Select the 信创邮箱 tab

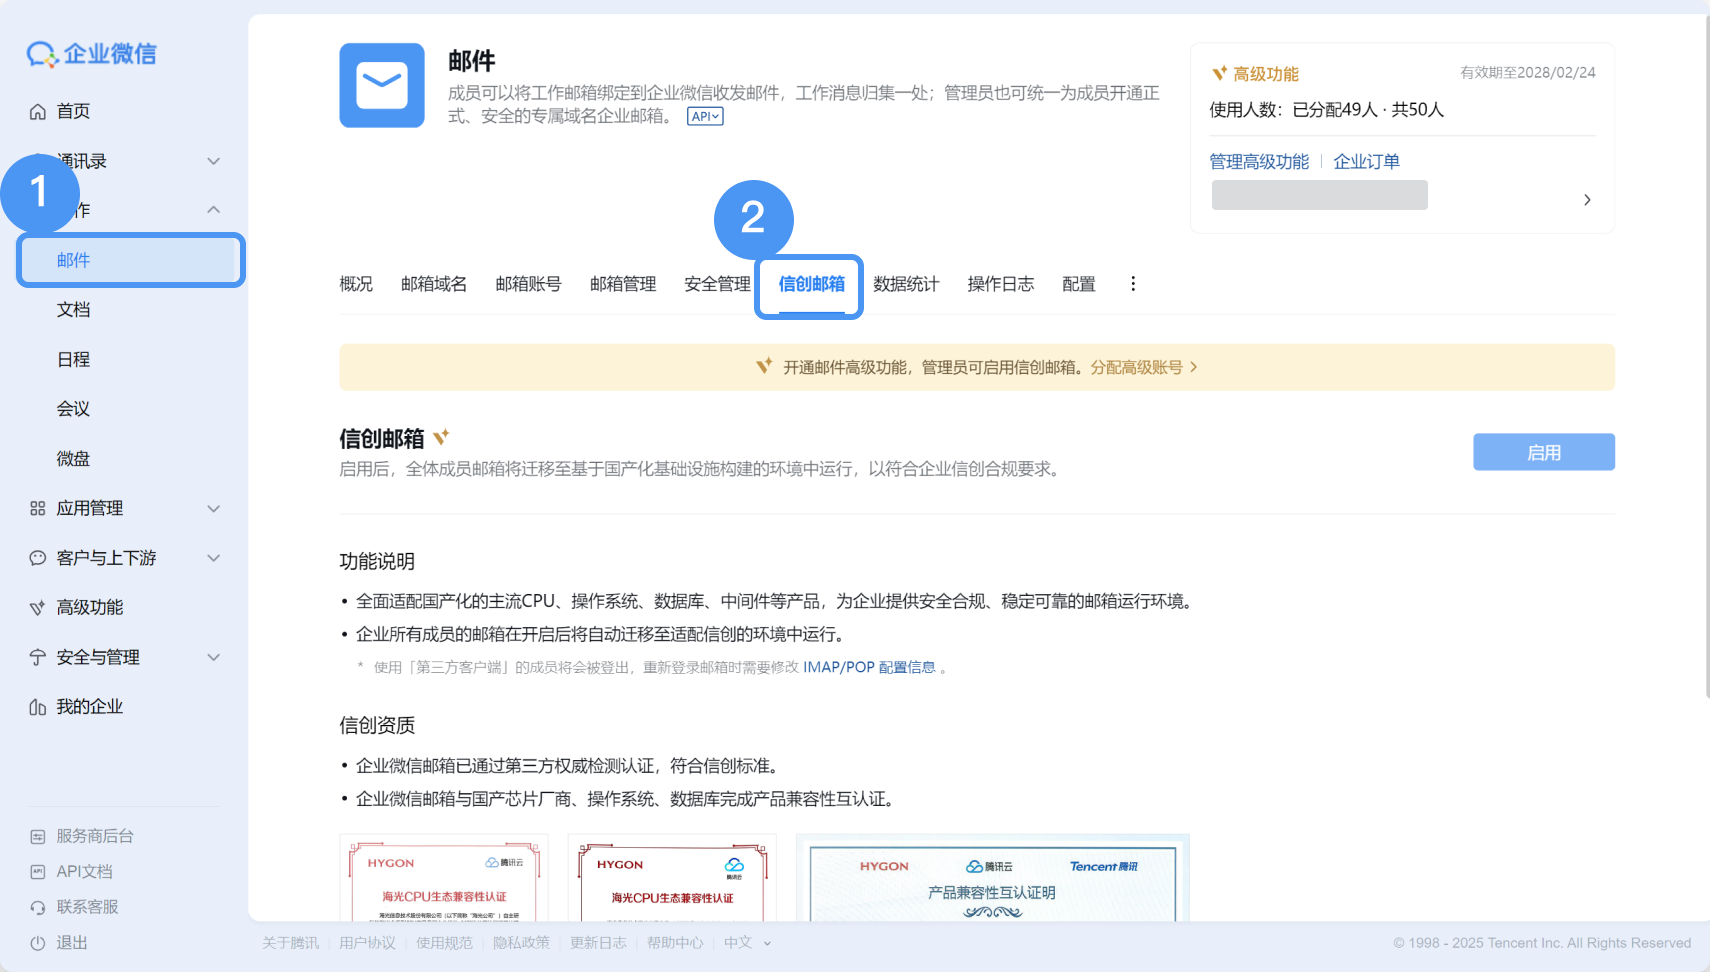pyautogui.click(x=811, y=284)
